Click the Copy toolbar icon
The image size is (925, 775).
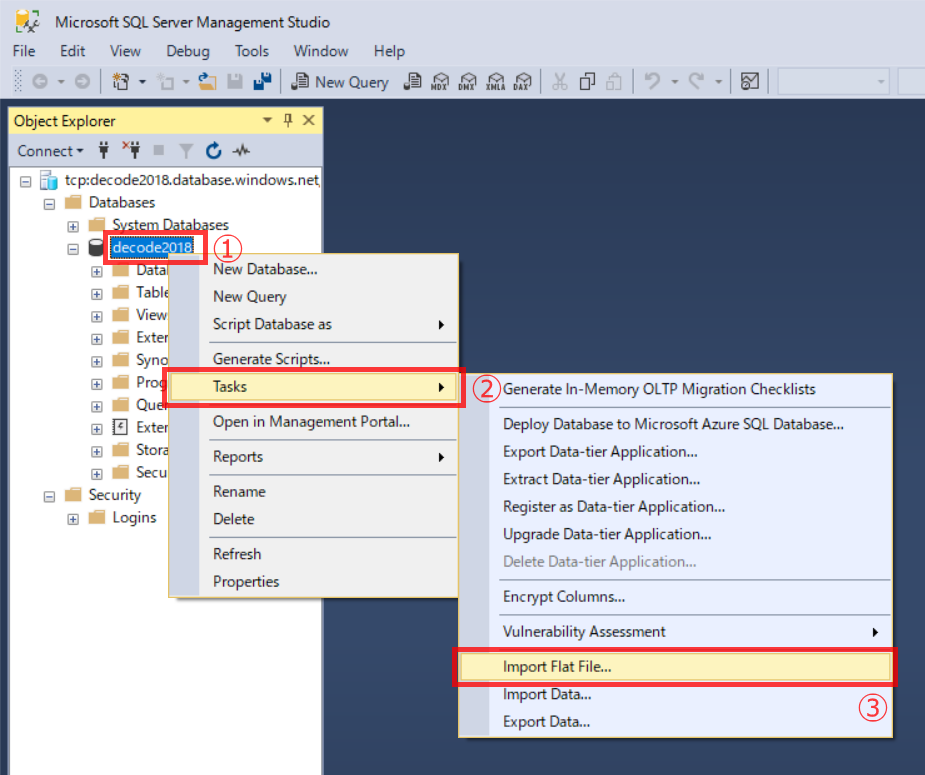(587, 81)
